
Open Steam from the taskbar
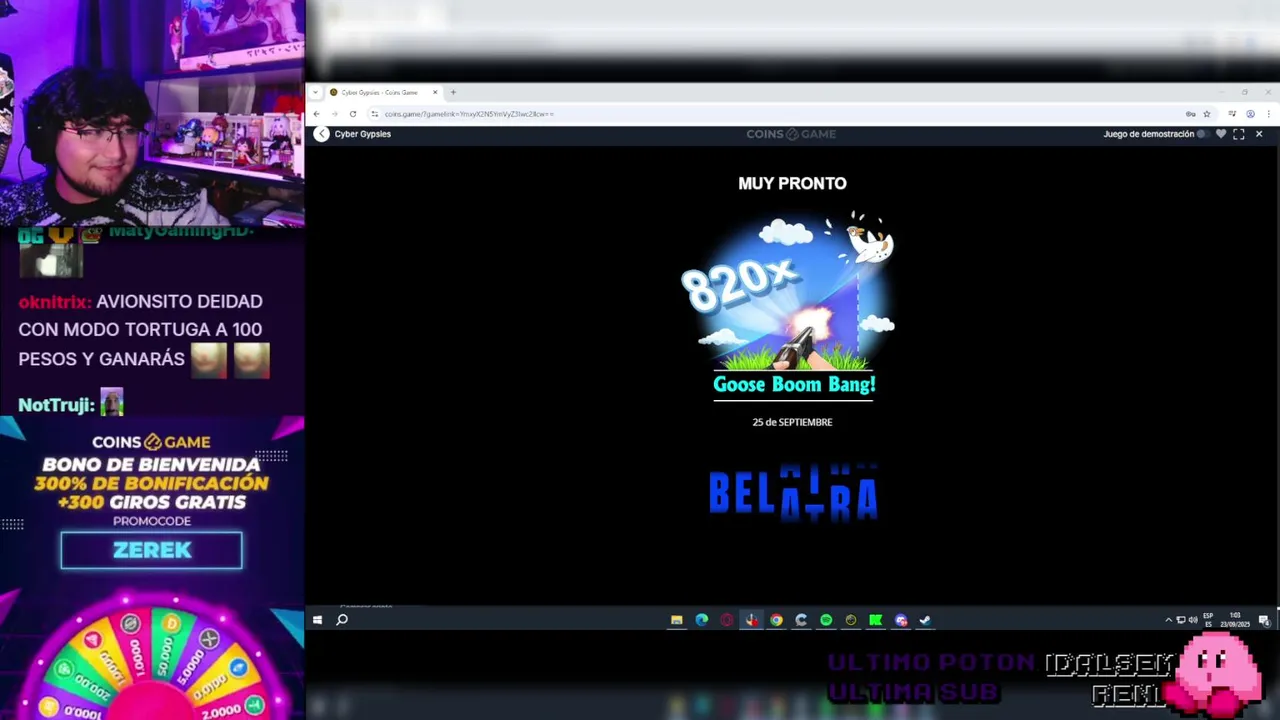coord(925,620)
